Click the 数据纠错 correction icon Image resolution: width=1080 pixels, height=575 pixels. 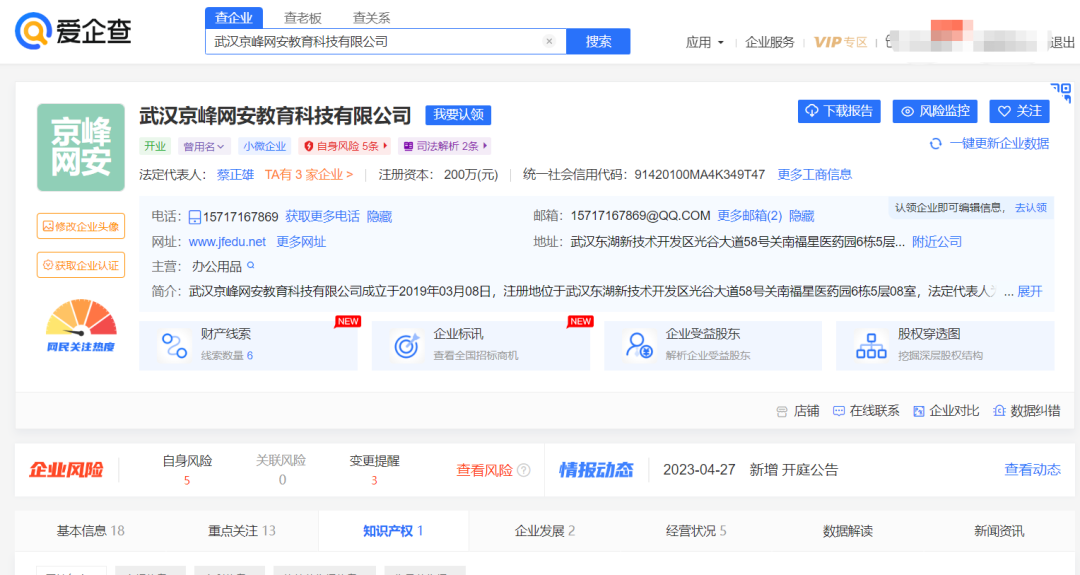(999, 411)
